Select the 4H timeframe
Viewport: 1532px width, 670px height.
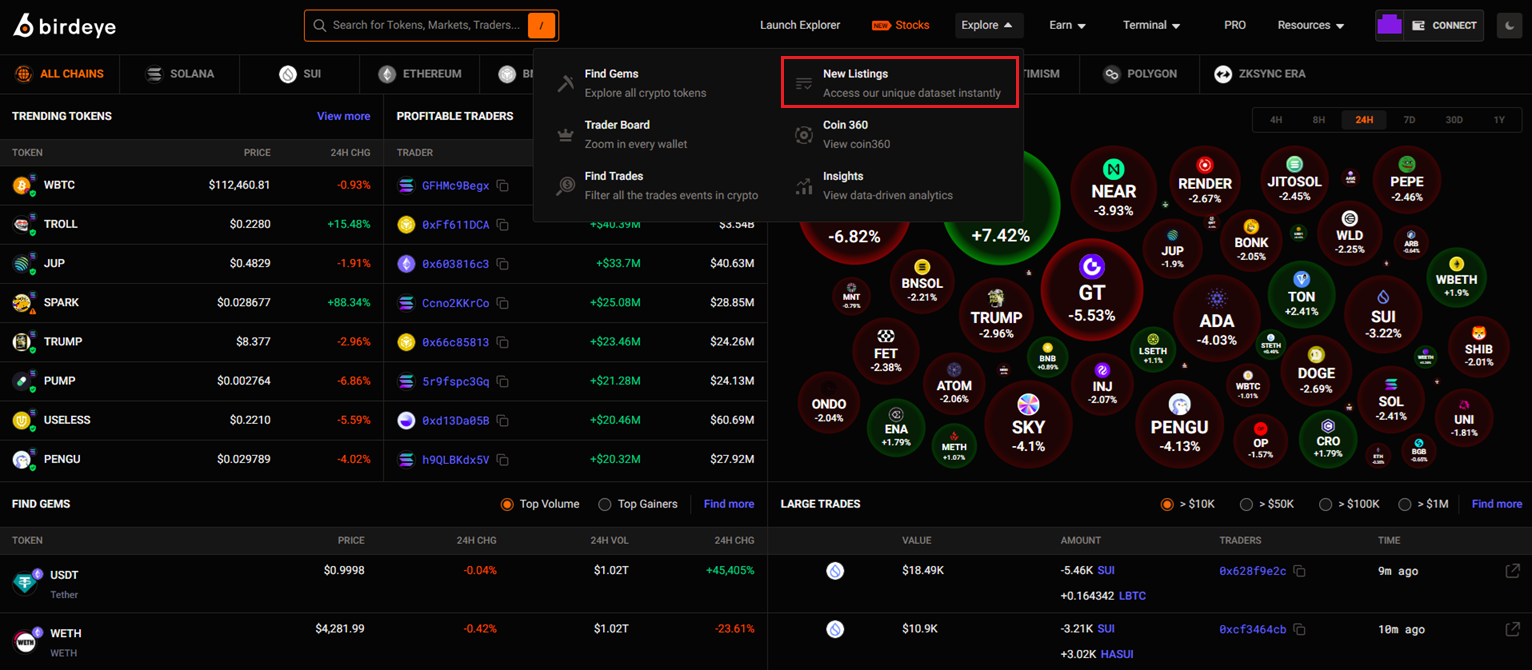[1276, 120]
